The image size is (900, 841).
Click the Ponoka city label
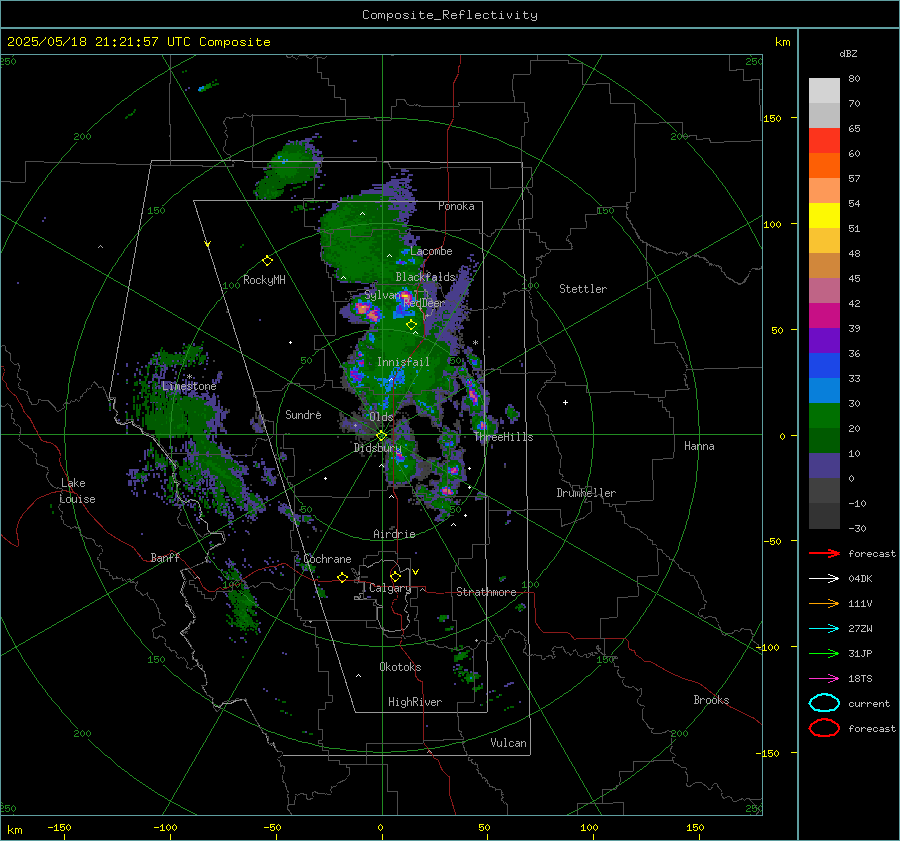(456, 206)
